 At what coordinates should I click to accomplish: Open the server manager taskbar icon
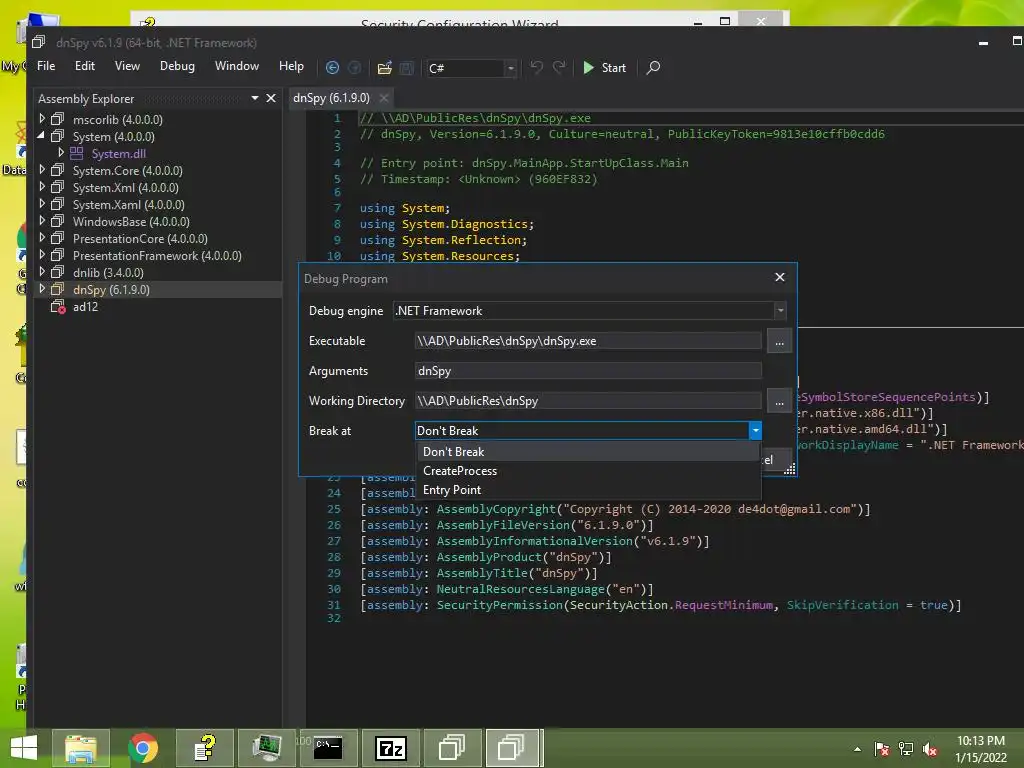tap(267, 748)
